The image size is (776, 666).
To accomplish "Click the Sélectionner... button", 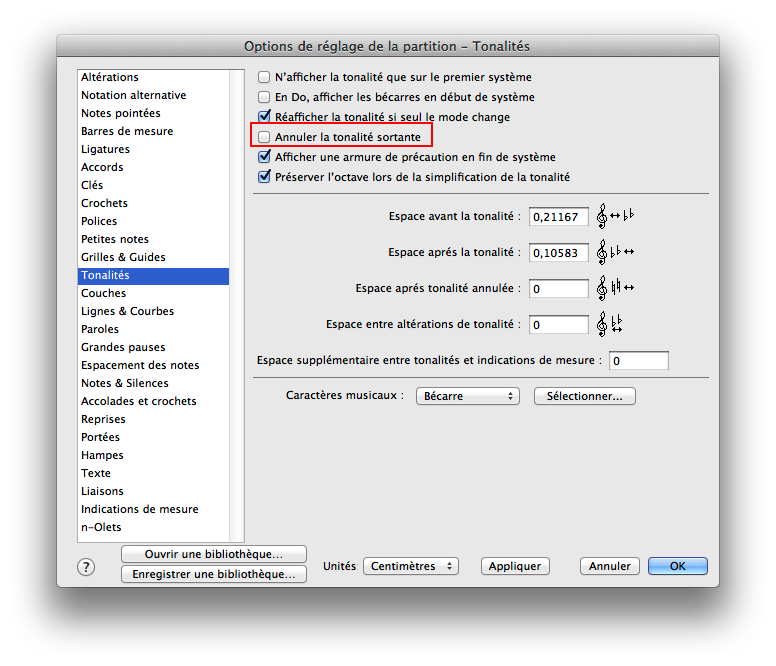I will click(x=585, y=396).
